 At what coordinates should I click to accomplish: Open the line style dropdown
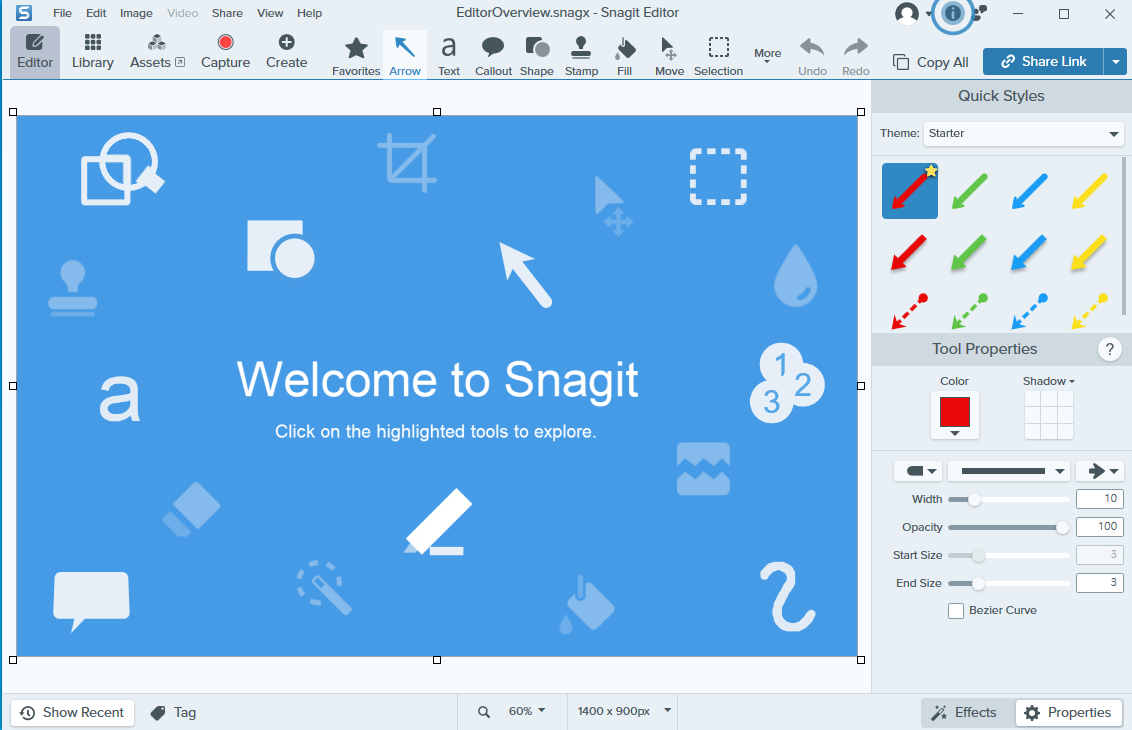(x=1009, y=471)
